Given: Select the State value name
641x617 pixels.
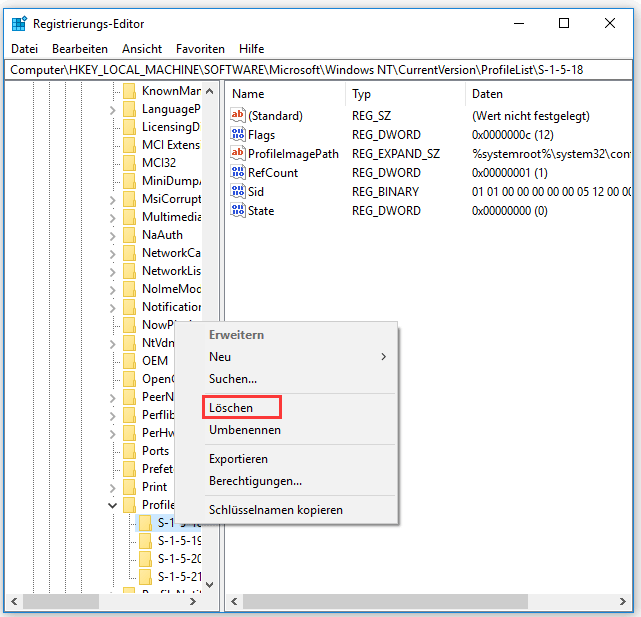Looking at the screenshot, I should [x=261, y=211].
